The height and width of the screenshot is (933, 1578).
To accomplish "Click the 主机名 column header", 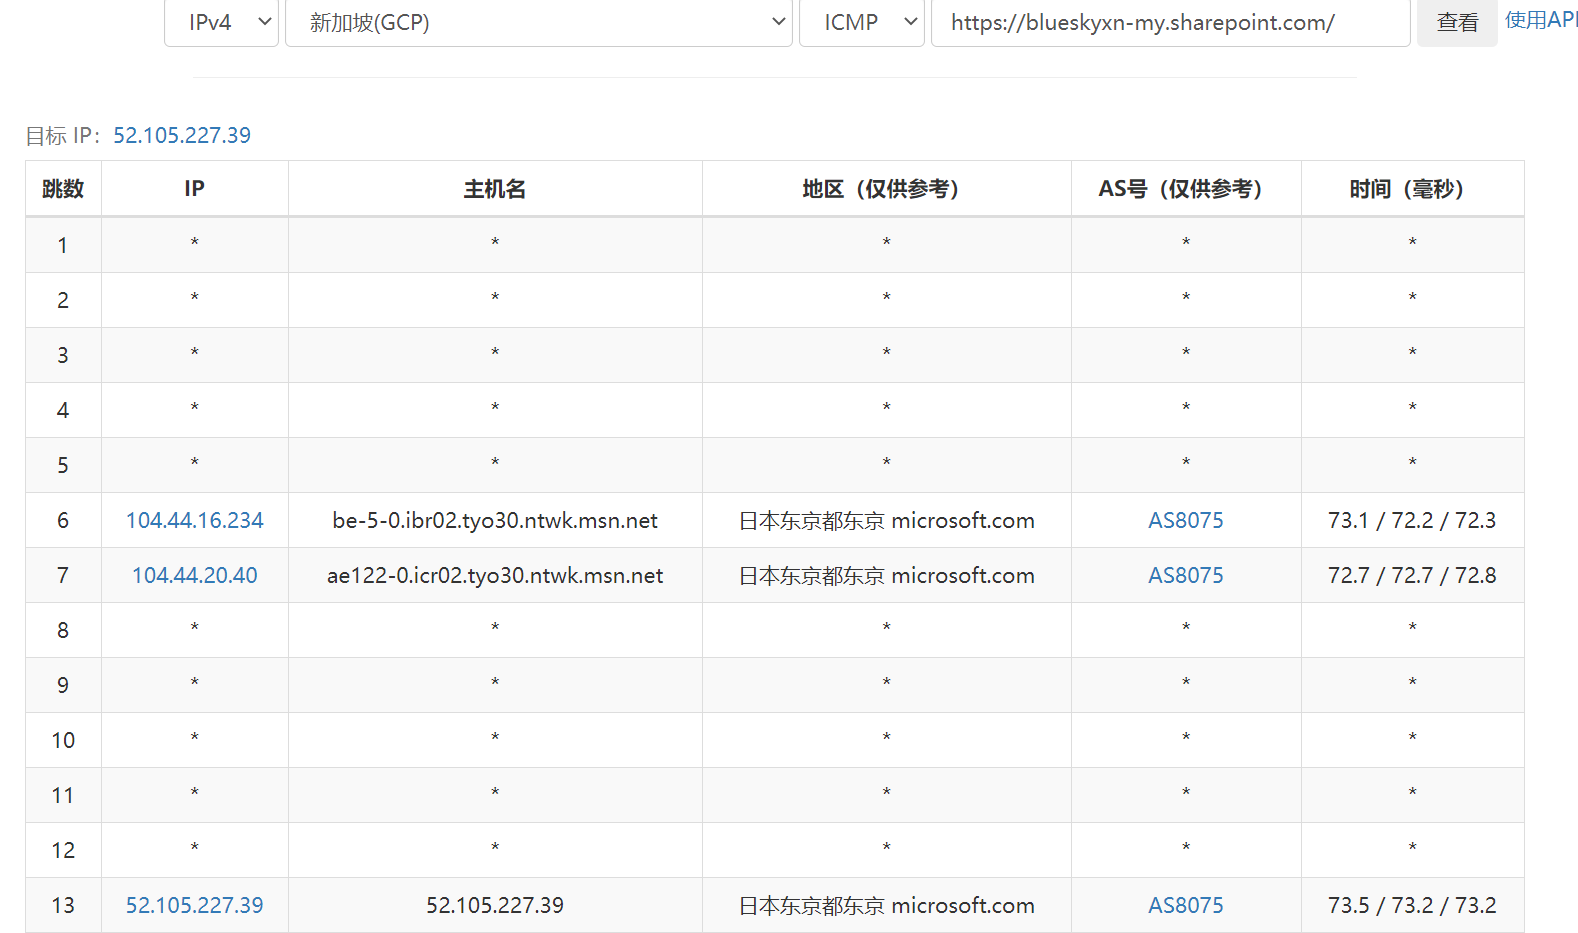I will click(495, 189).
